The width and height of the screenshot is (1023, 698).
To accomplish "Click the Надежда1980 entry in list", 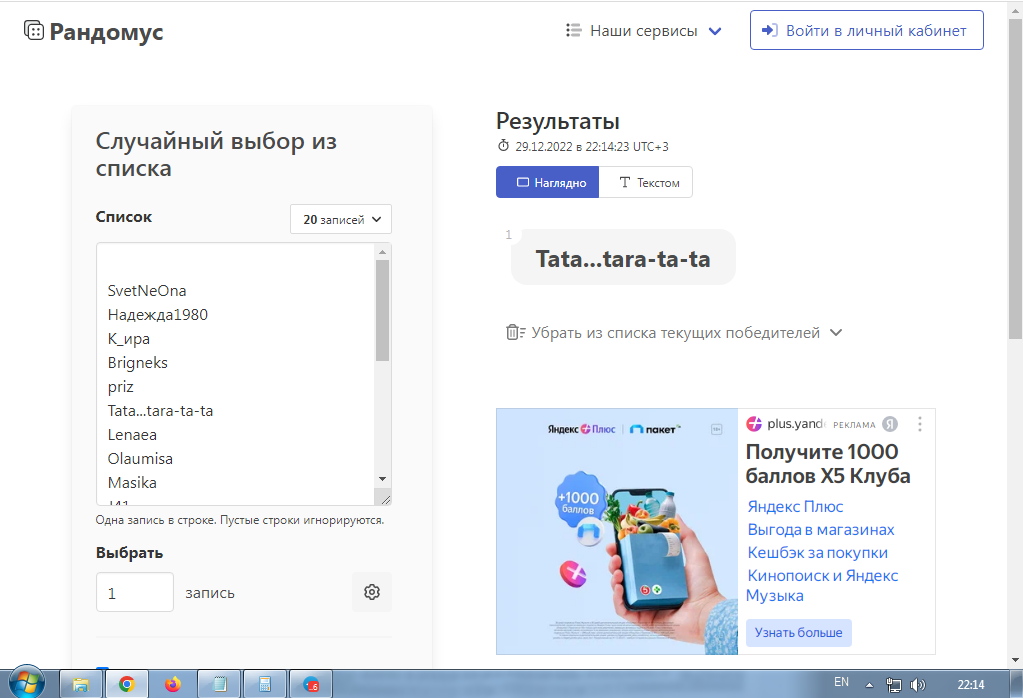I will (157, 314).
